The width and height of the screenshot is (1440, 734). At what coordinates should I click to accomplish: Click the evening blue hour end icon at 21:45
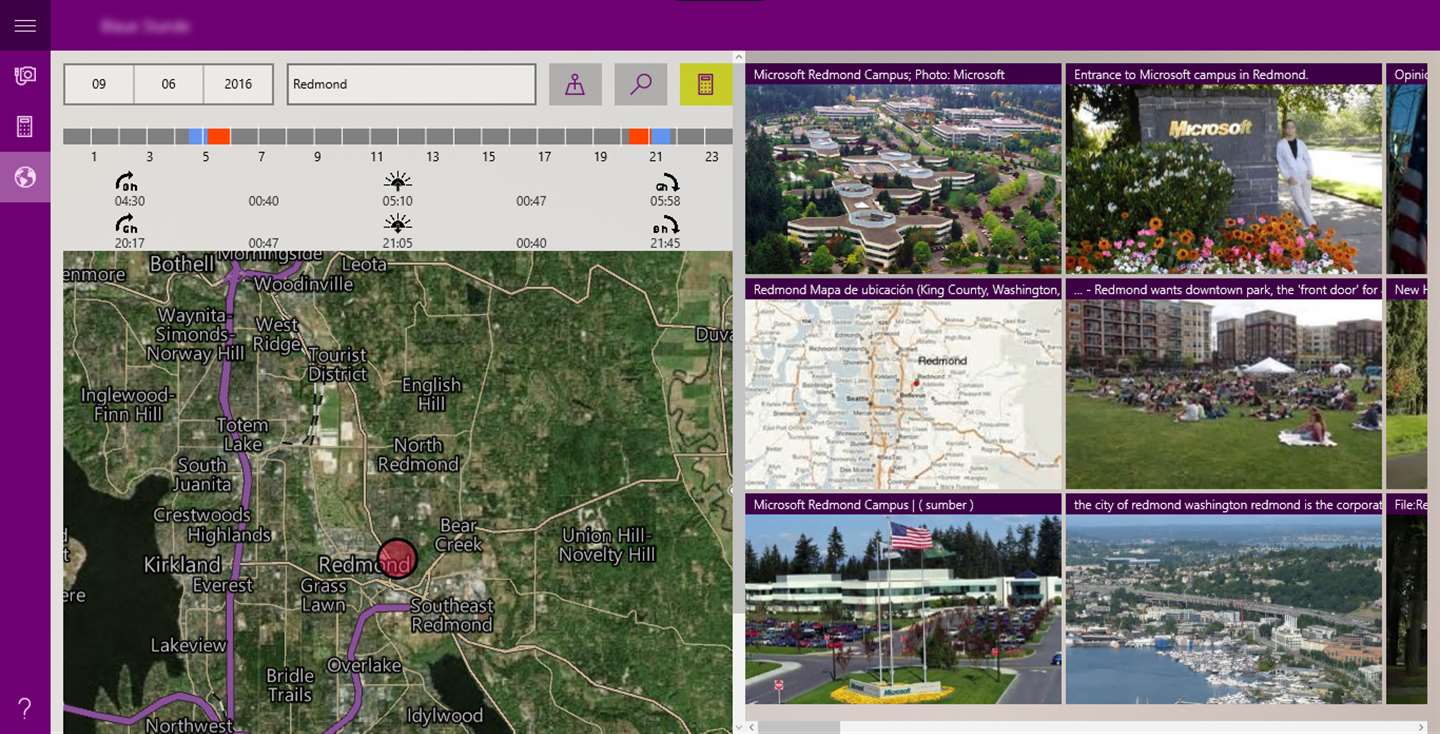667,223
